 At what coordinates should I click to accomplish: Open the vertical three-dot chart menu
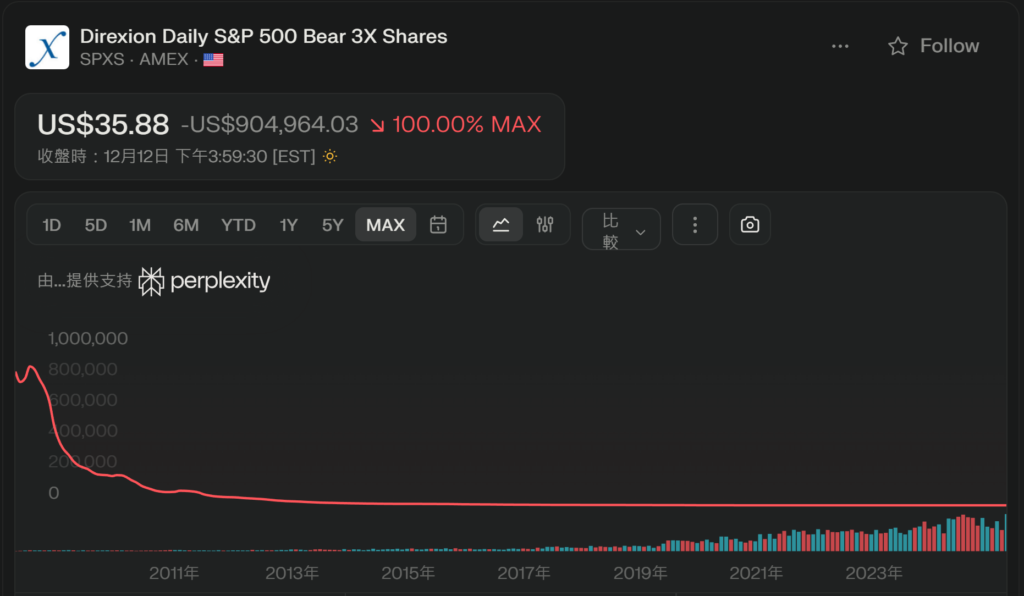tap(695, 225)
